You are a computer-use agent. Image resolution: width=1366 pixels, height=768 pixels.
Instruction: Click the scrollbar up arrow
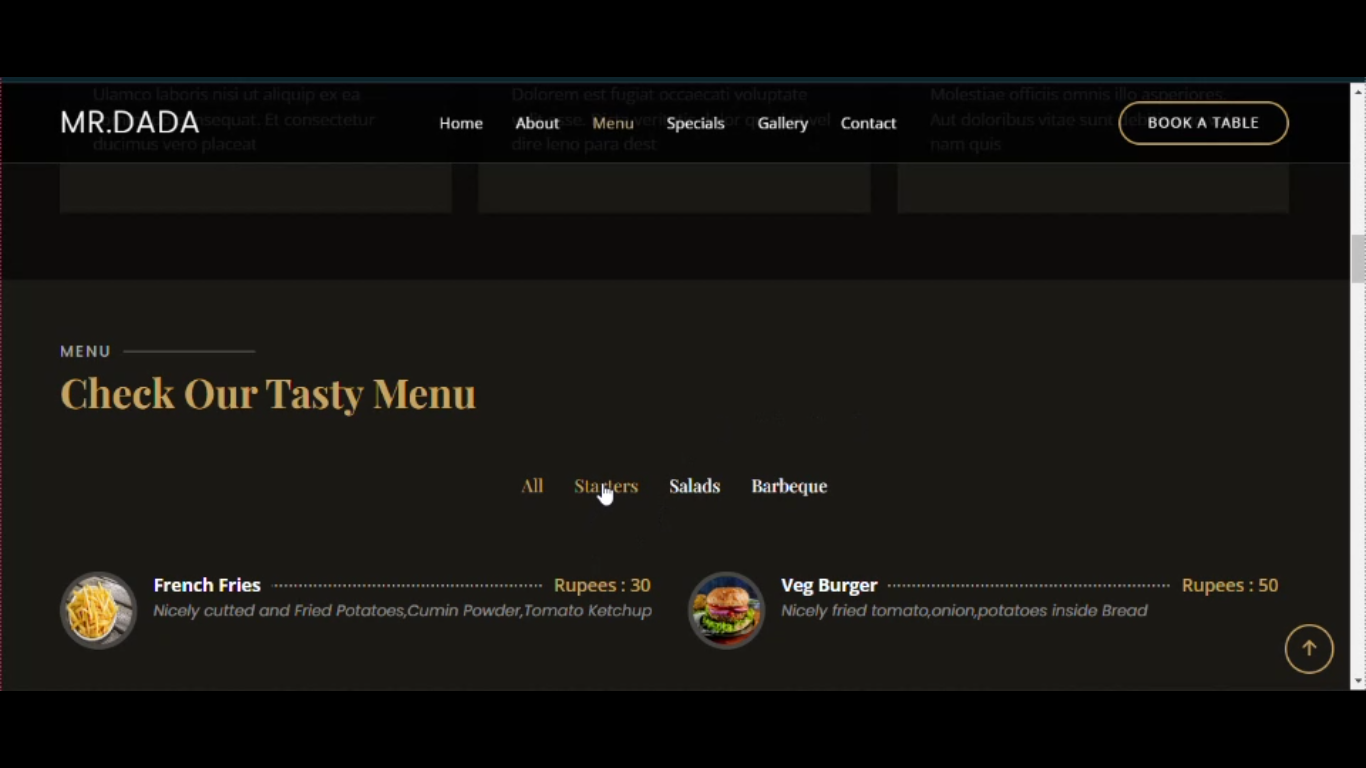(1358, 92)
